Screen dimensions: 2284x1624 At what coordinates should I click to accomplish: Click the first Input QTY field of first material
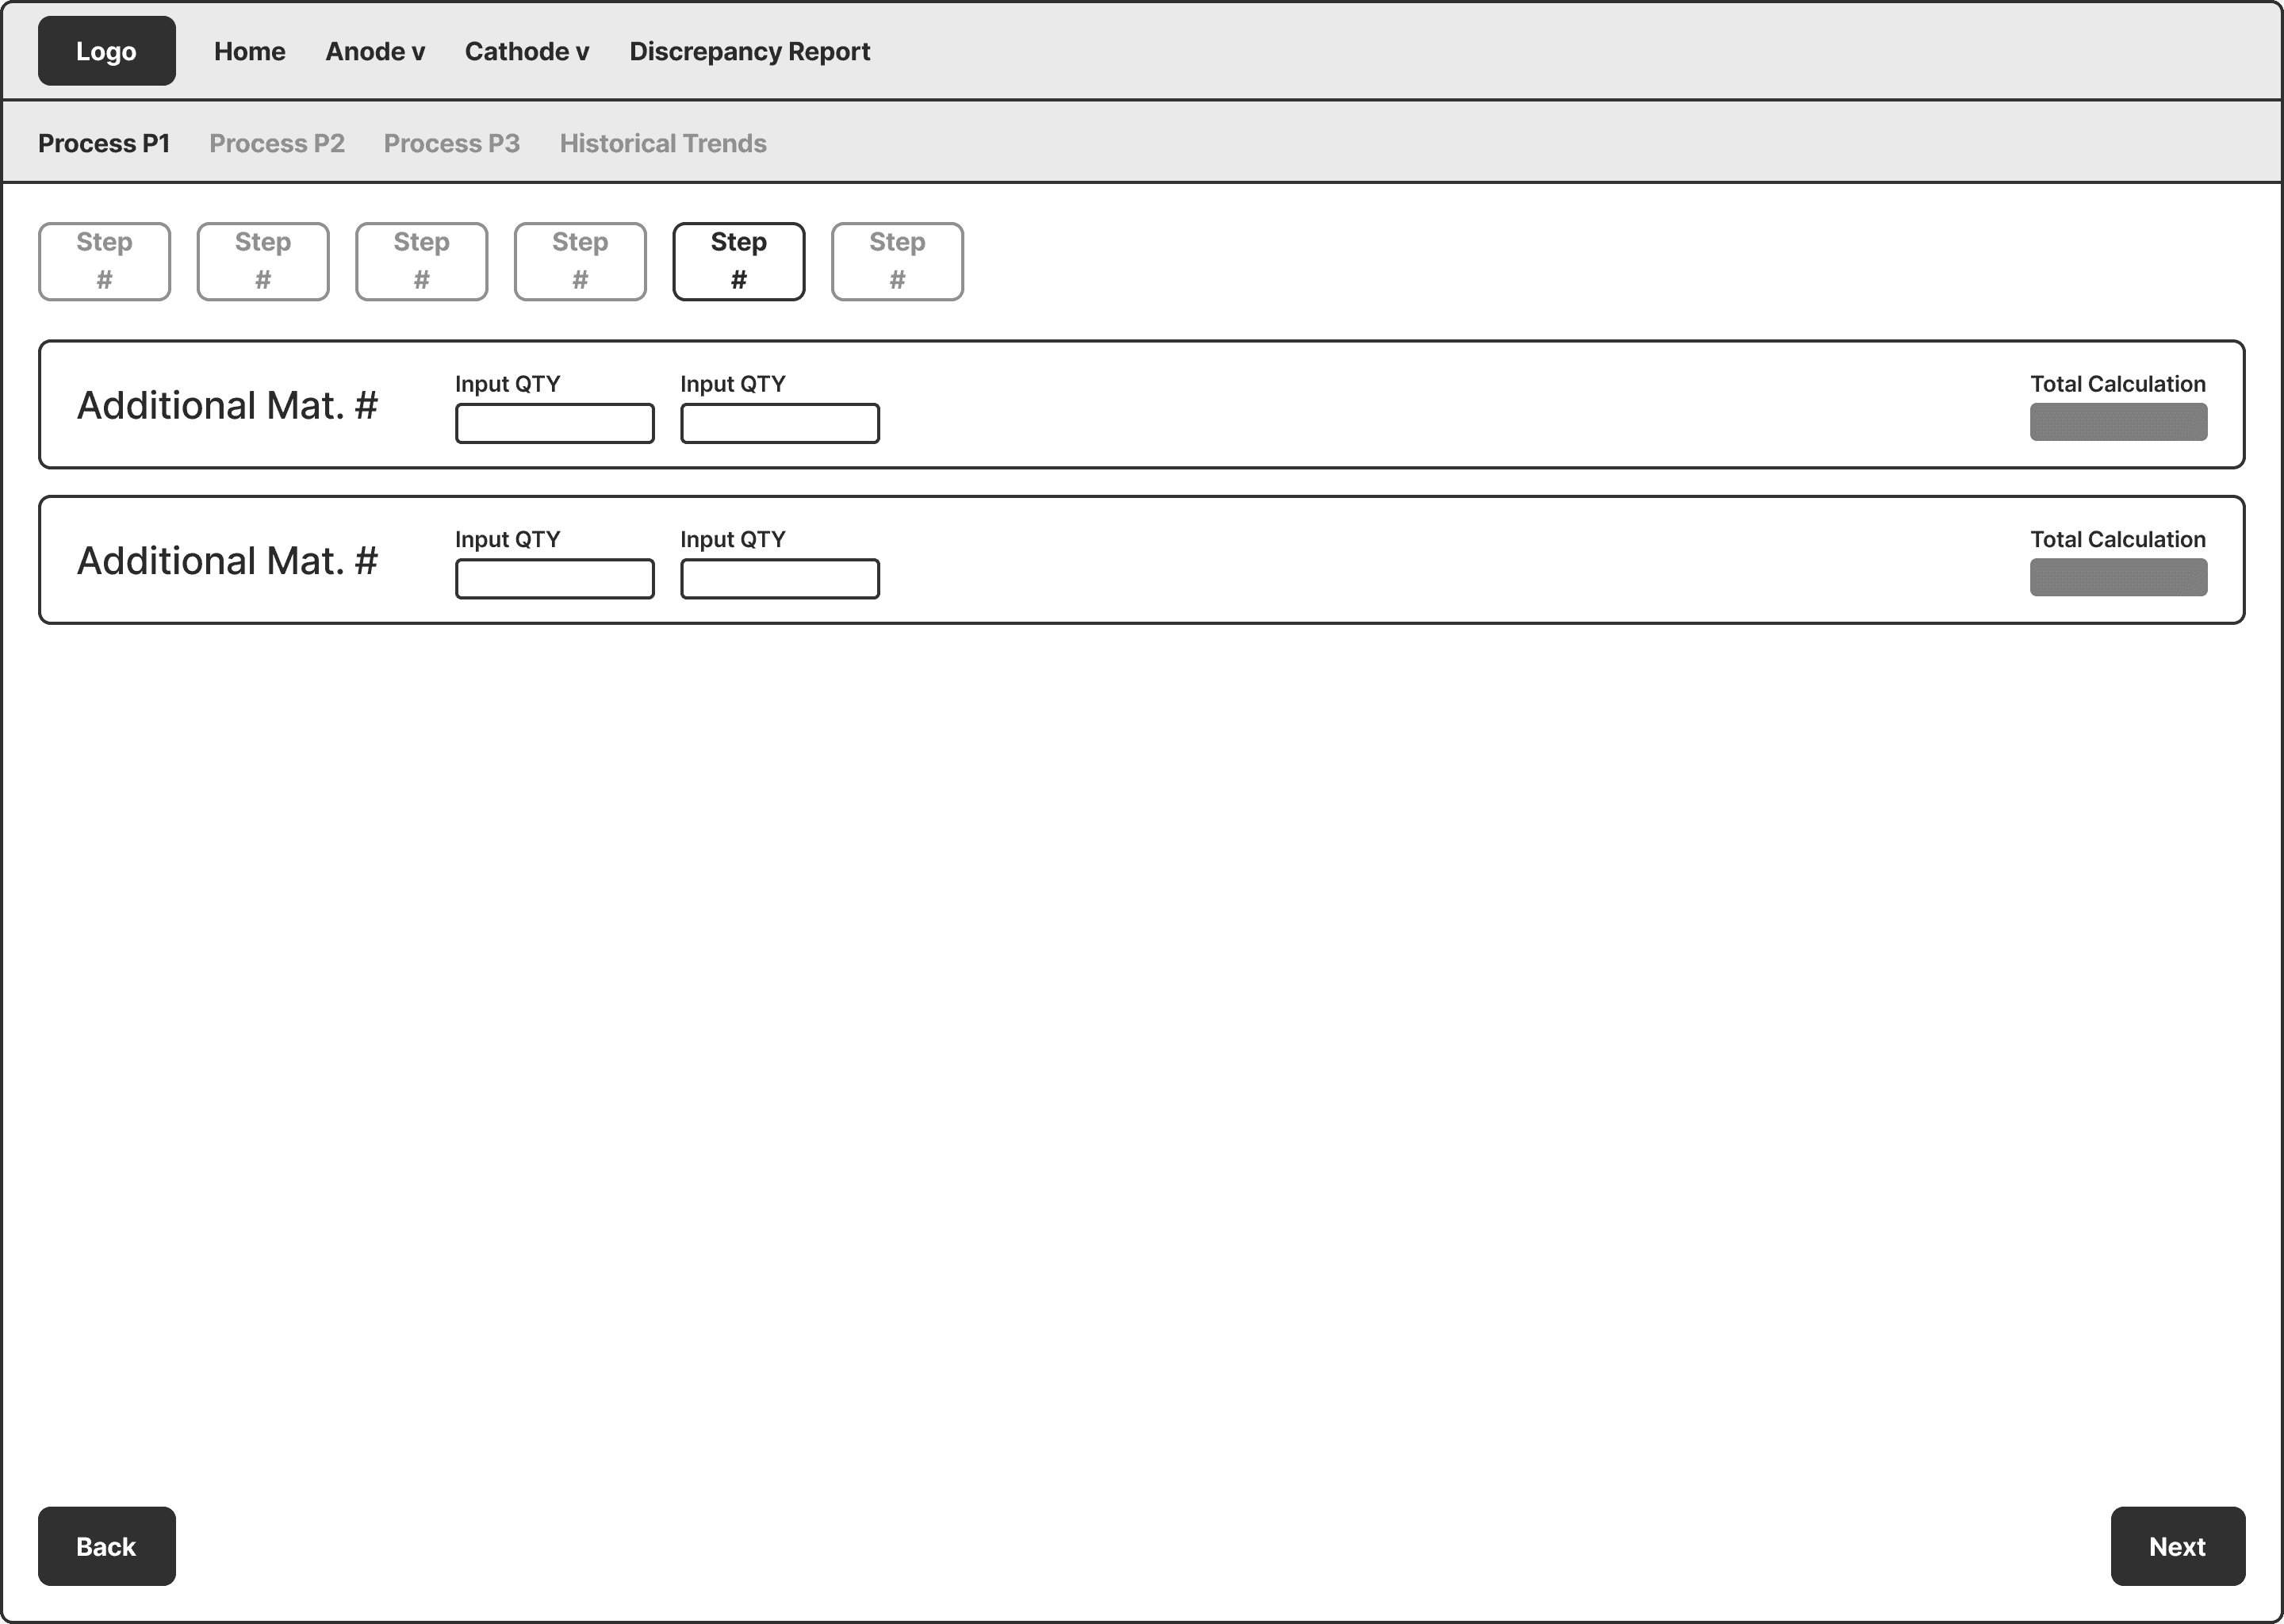(x=554, y=422)
